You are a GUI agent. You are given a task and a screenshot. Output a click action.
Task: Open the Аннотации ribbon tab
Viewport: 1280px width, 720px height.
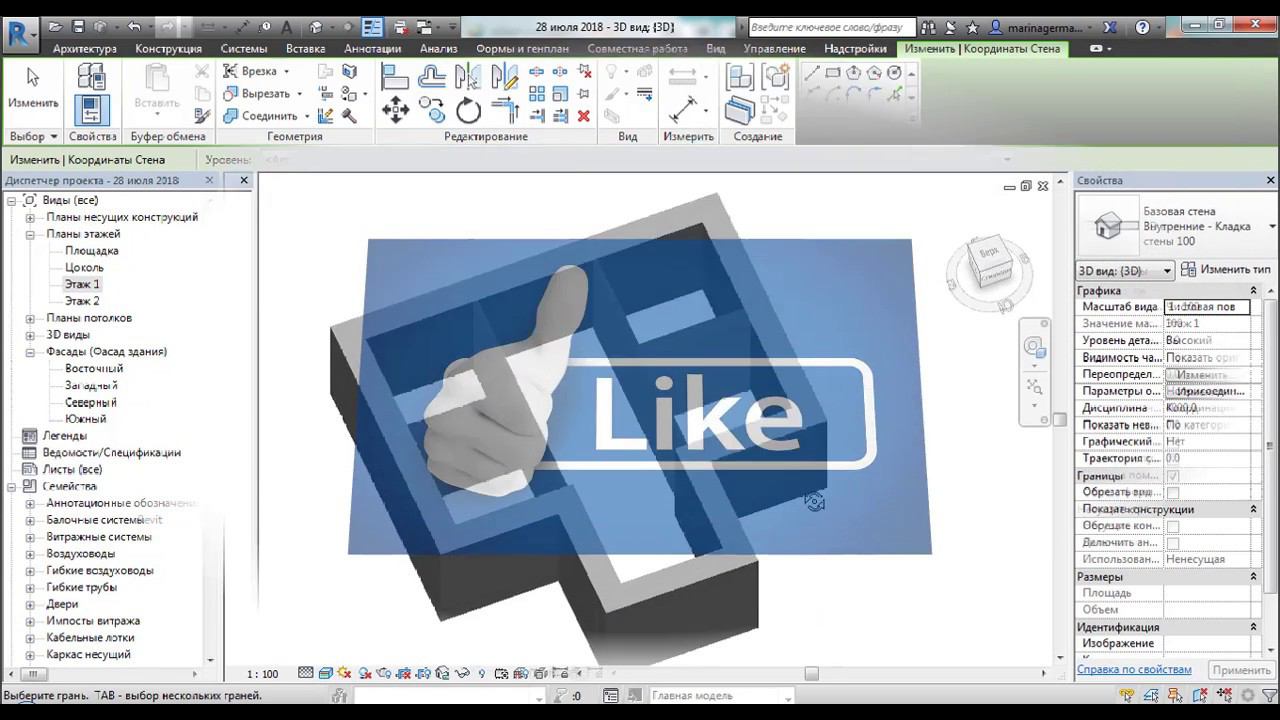tap(372, 48)
